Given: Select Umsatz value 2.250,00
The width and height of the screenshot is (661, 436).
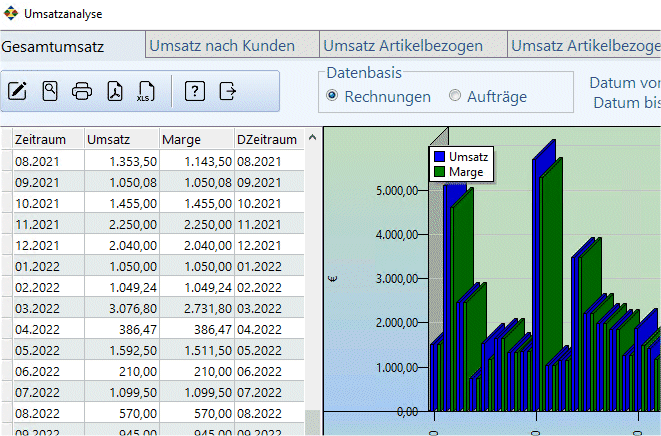Looking at the screenshot, I should [122, 224].
